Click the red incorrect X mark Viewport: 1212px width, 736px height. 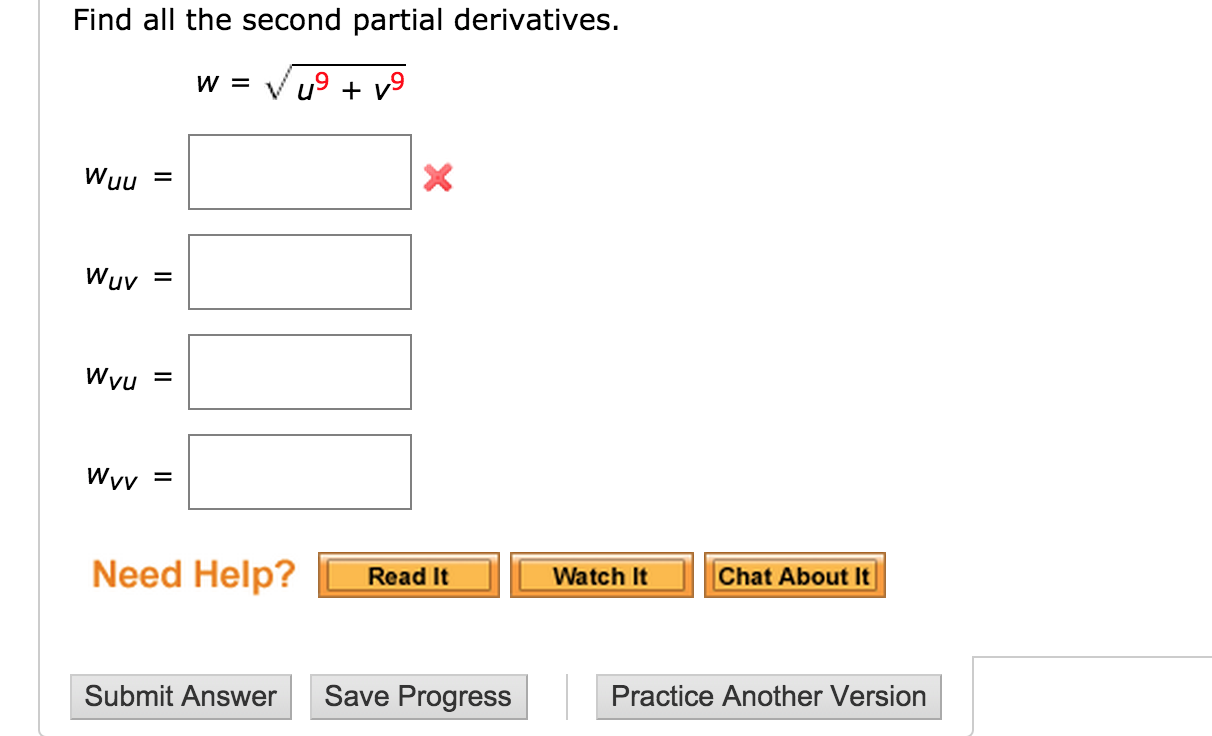[437, 179]
